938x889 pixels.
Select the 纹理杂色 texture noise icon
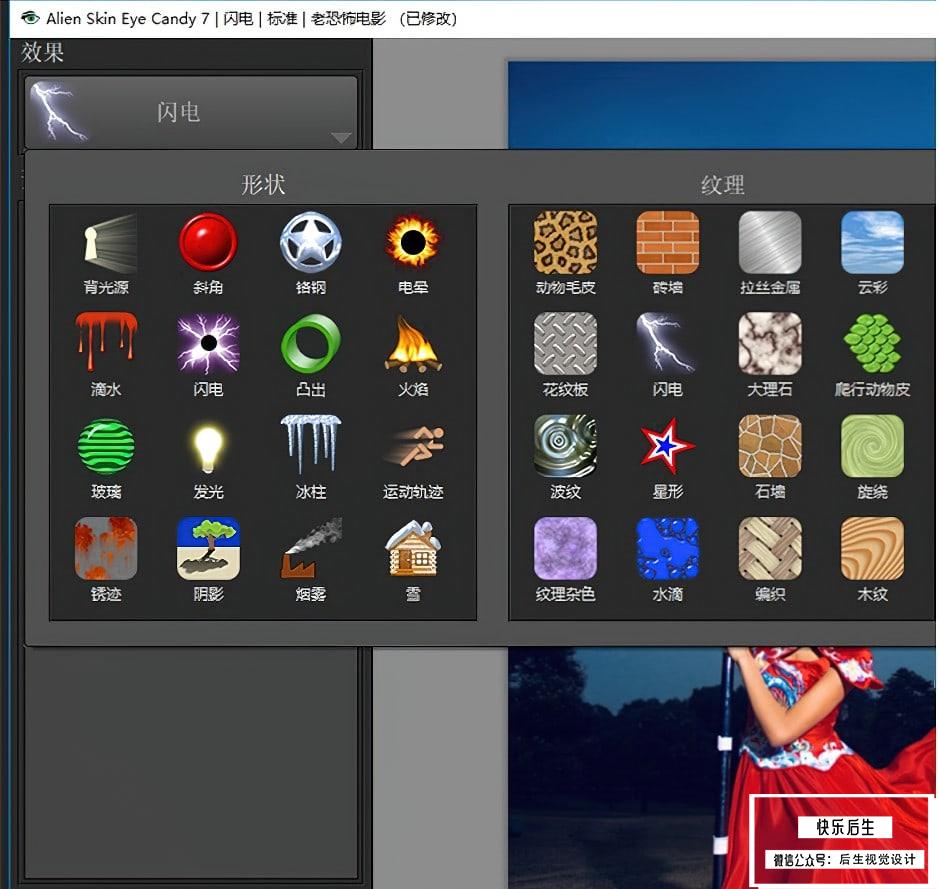tap(565, 548)
